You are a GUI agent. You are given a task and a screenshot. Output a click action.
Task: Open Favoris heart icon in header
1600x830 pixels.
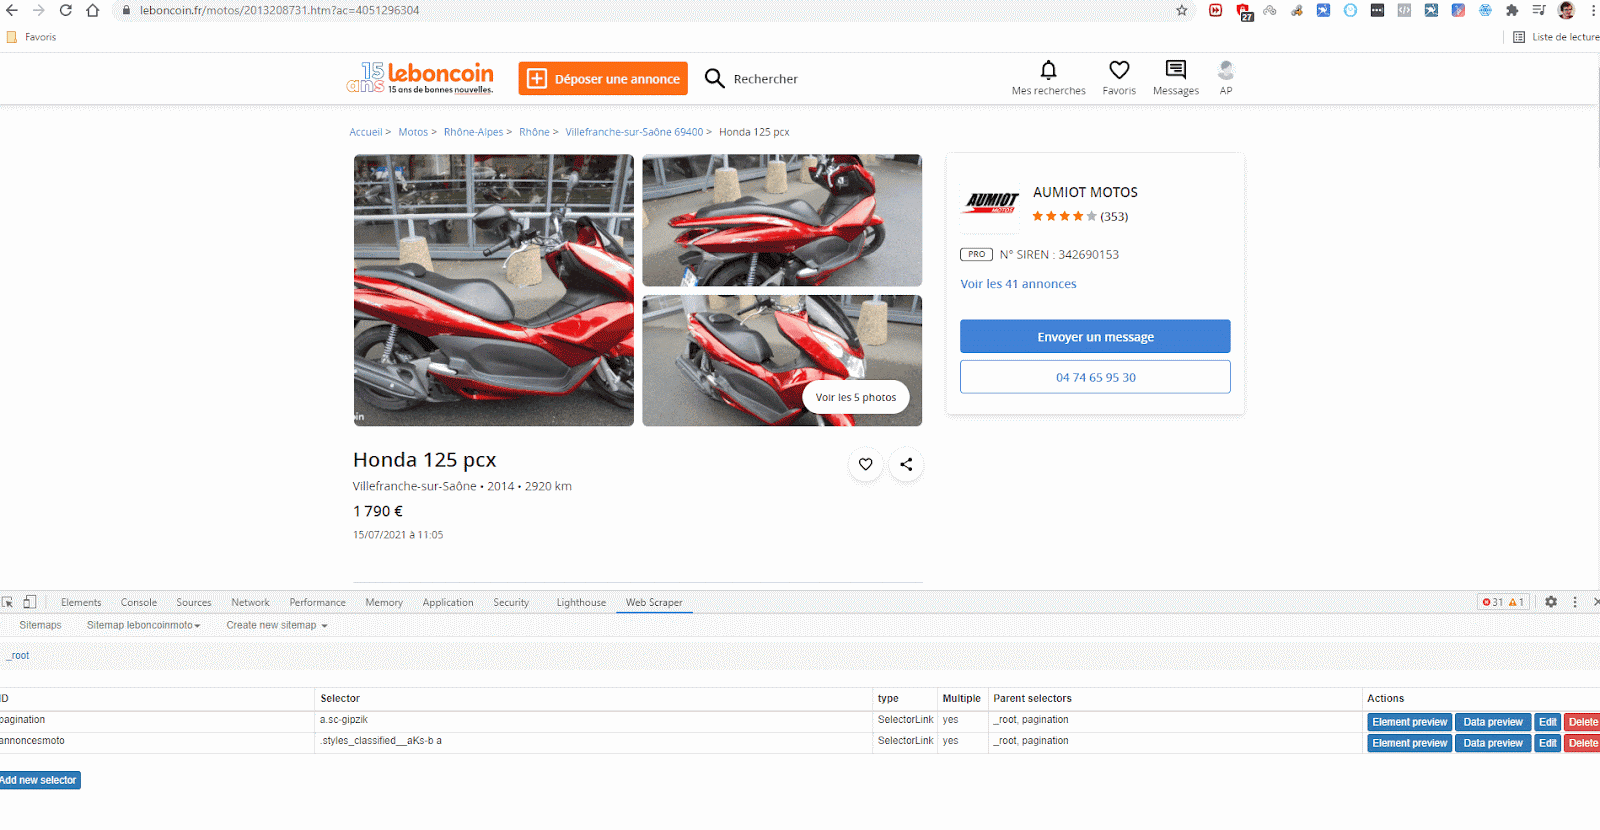[x=1119, y=70]
